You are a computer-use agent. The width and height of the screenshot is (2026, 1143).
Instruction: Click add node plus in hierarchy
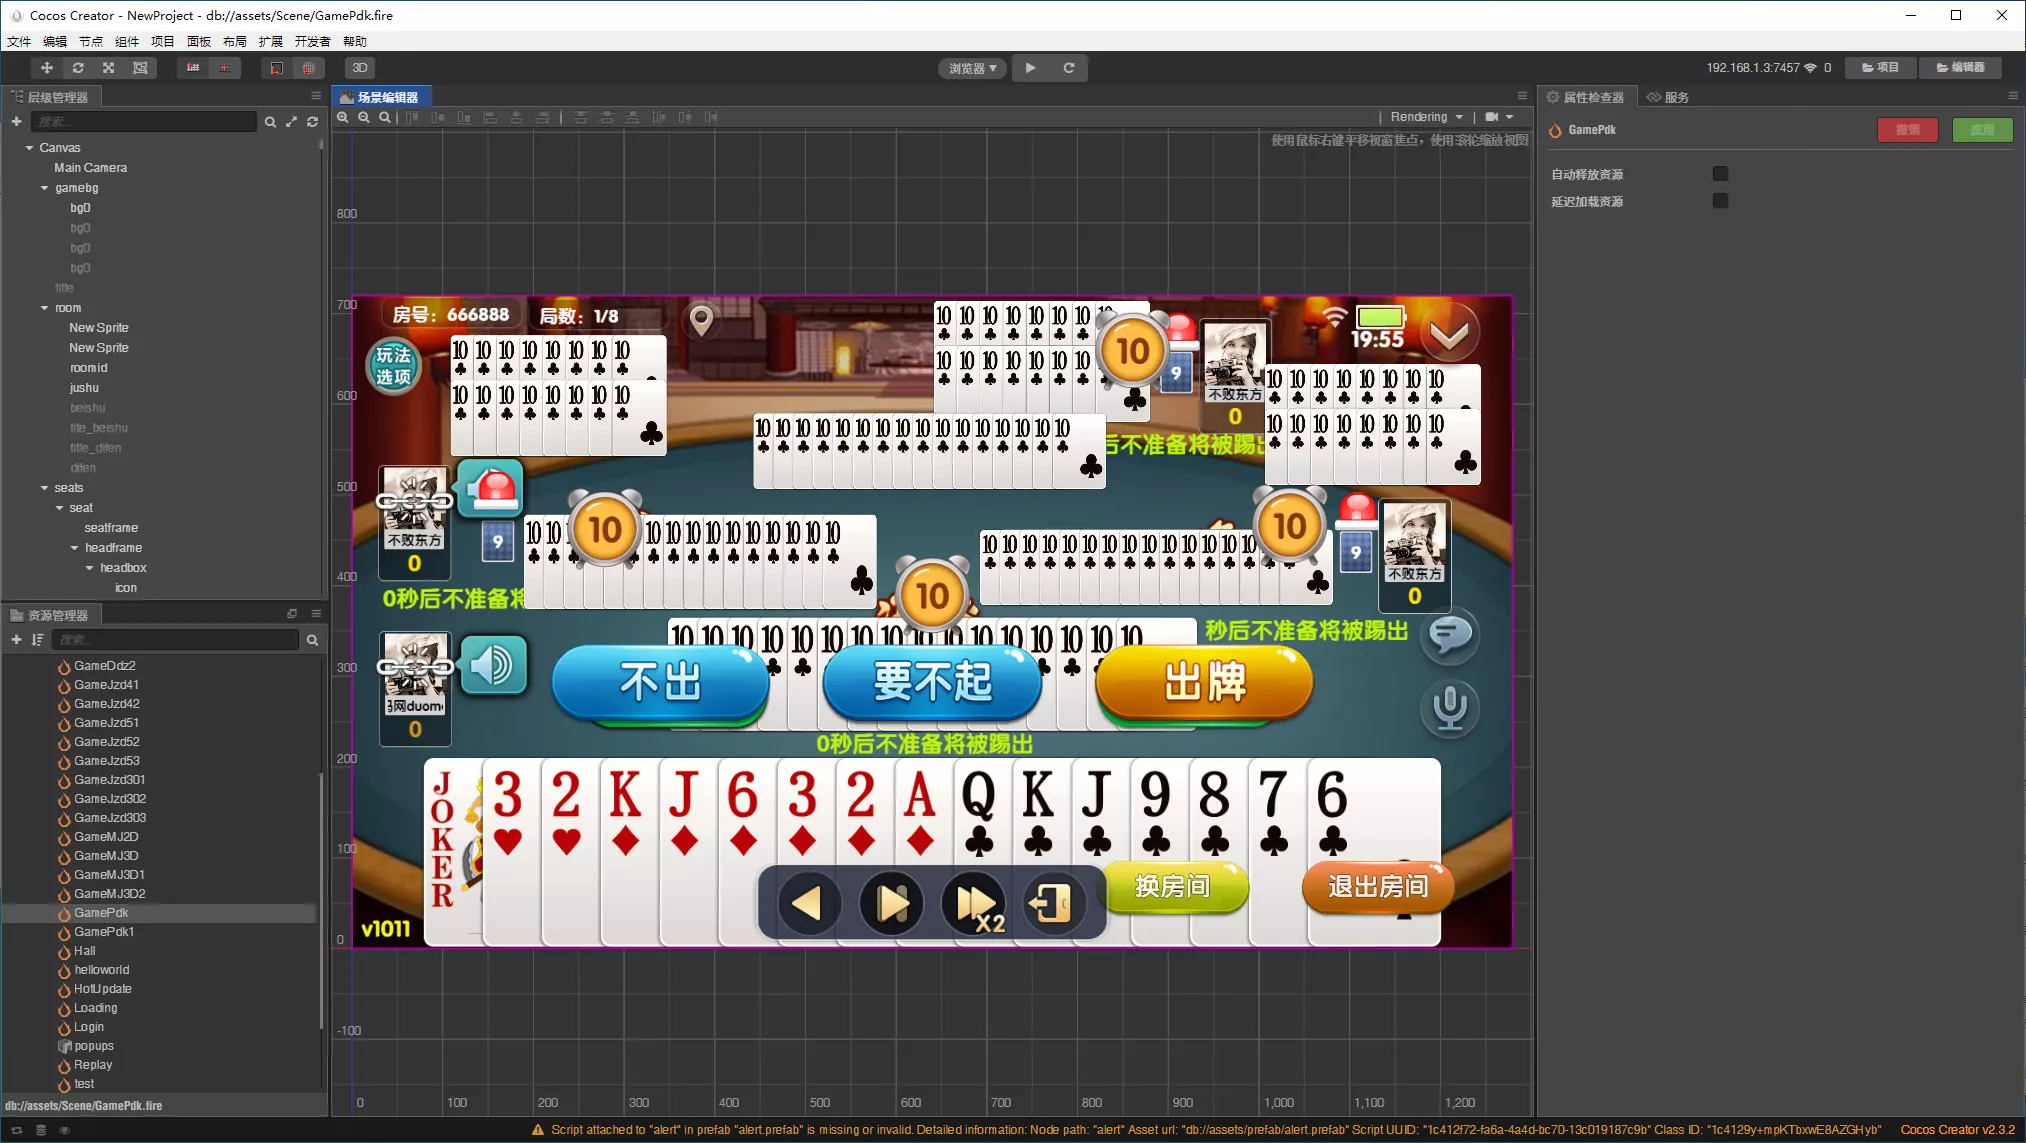(x=16, y=121)
